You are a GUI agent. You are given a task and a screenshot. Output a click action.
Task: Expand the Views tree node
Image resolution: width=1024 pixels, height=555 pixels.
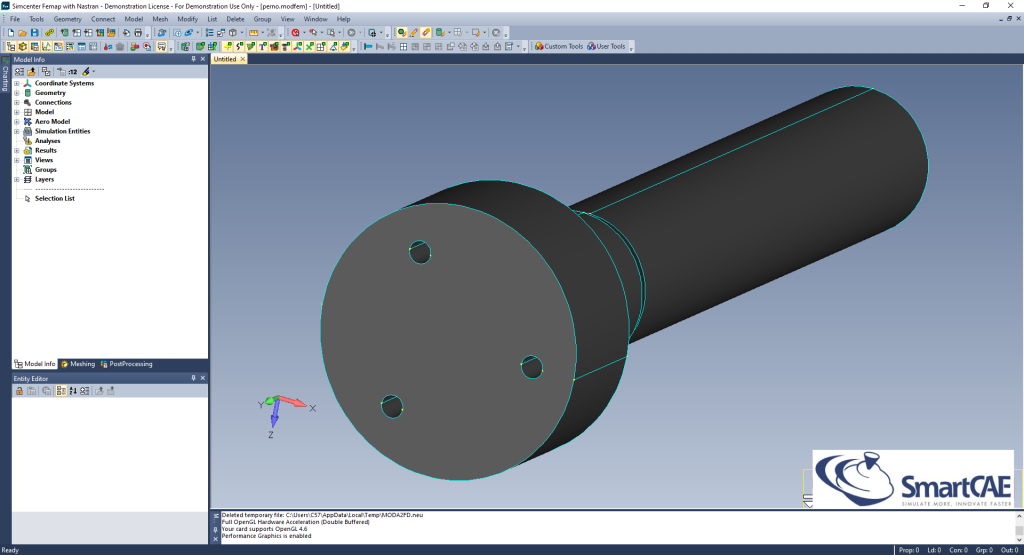click(x=17, y=160)
